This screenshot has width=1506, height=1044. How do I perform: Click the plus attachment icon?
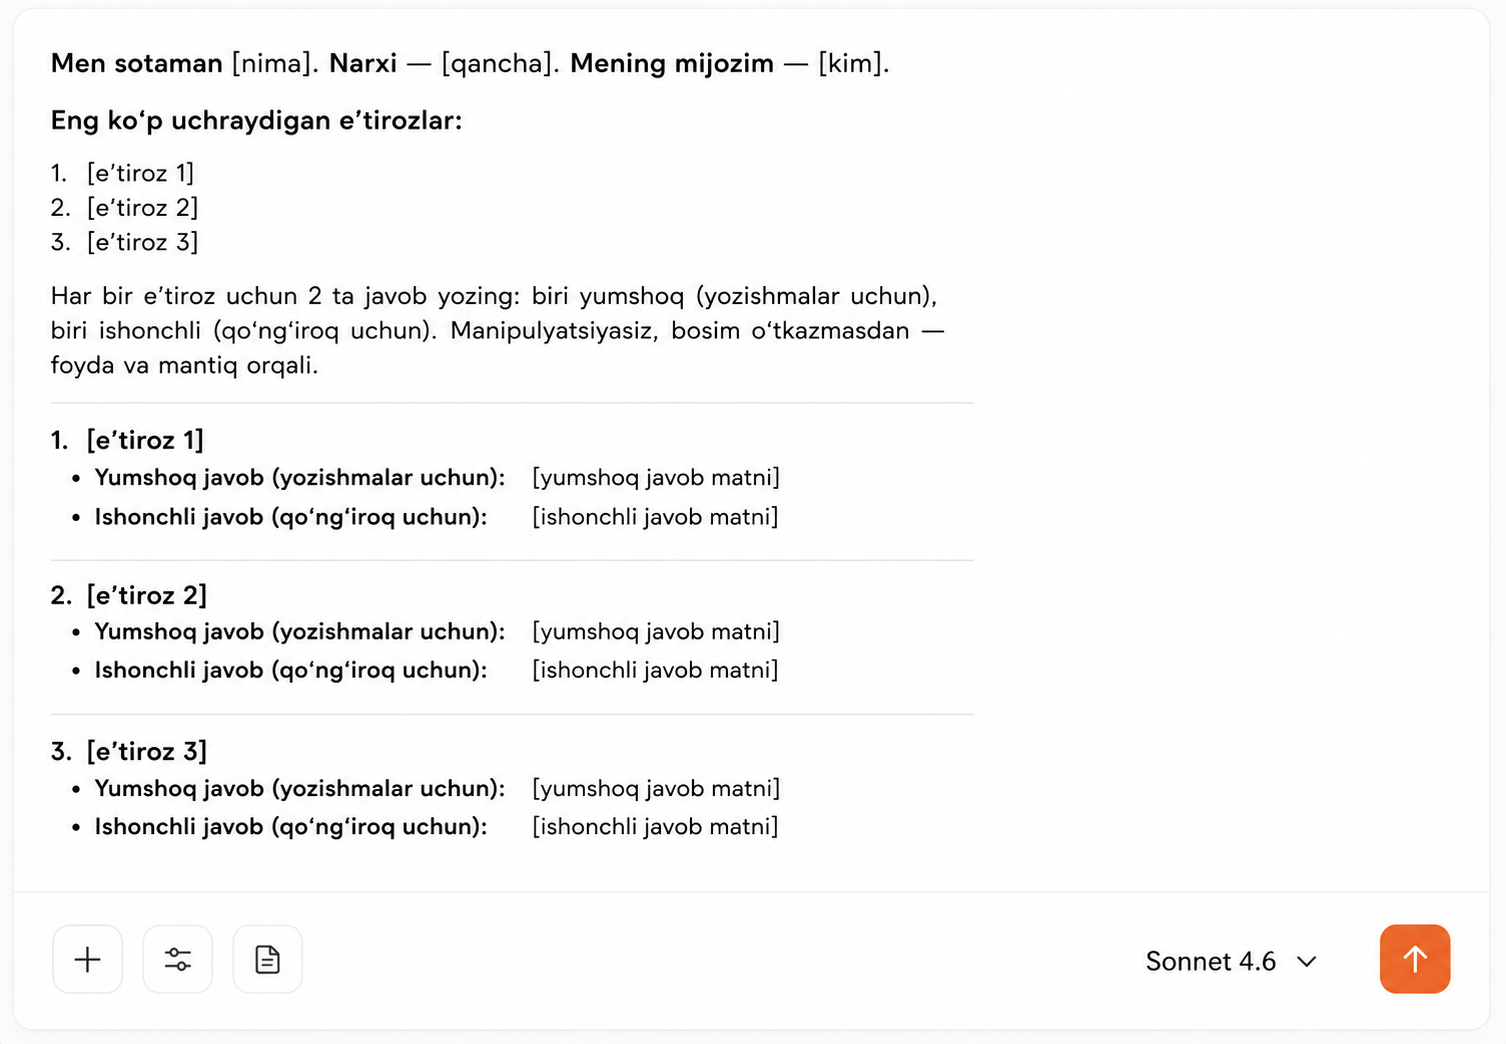pyautogui.click(x=88, y=959)
